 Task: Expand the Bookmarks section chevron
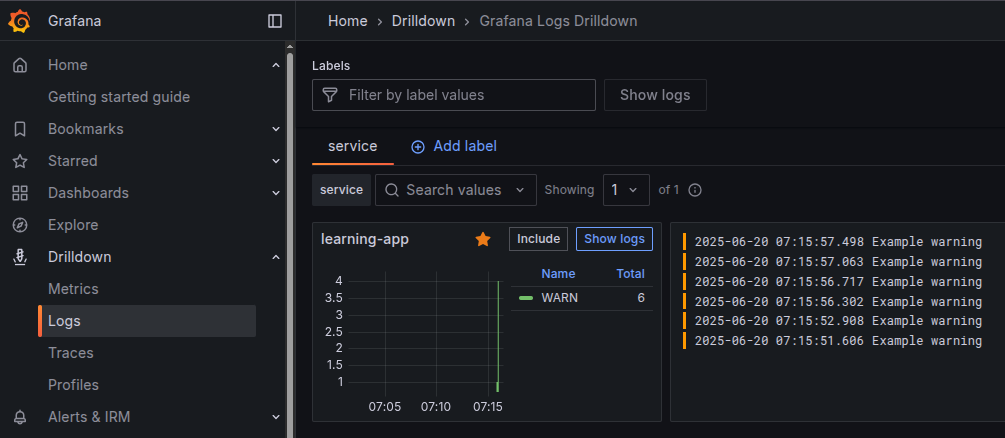276,129
